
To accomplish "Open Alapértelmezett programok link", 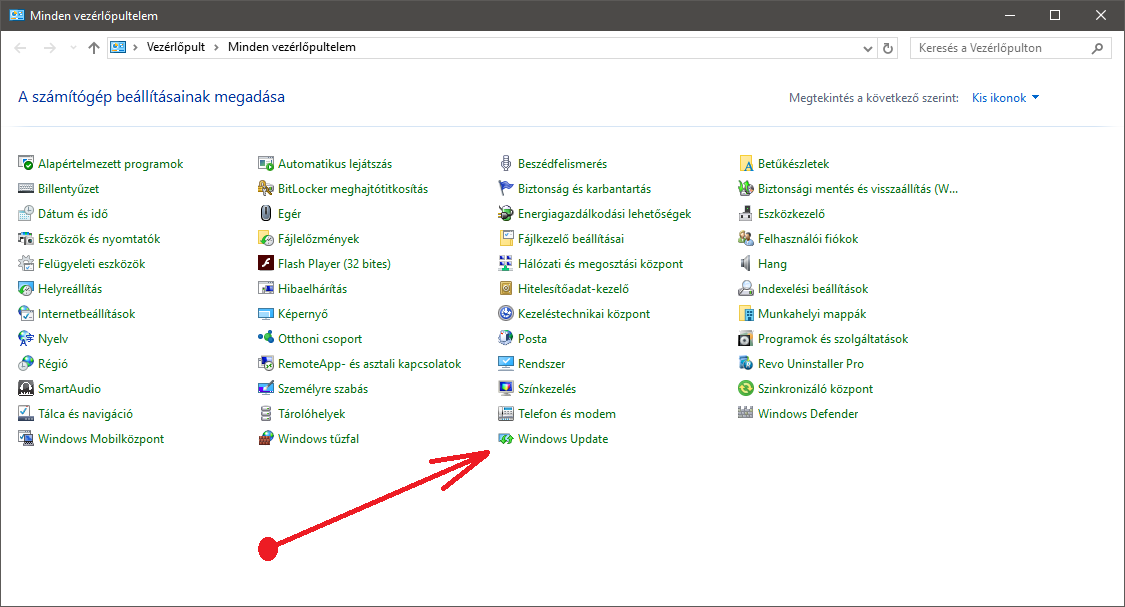I will [110, 164].
